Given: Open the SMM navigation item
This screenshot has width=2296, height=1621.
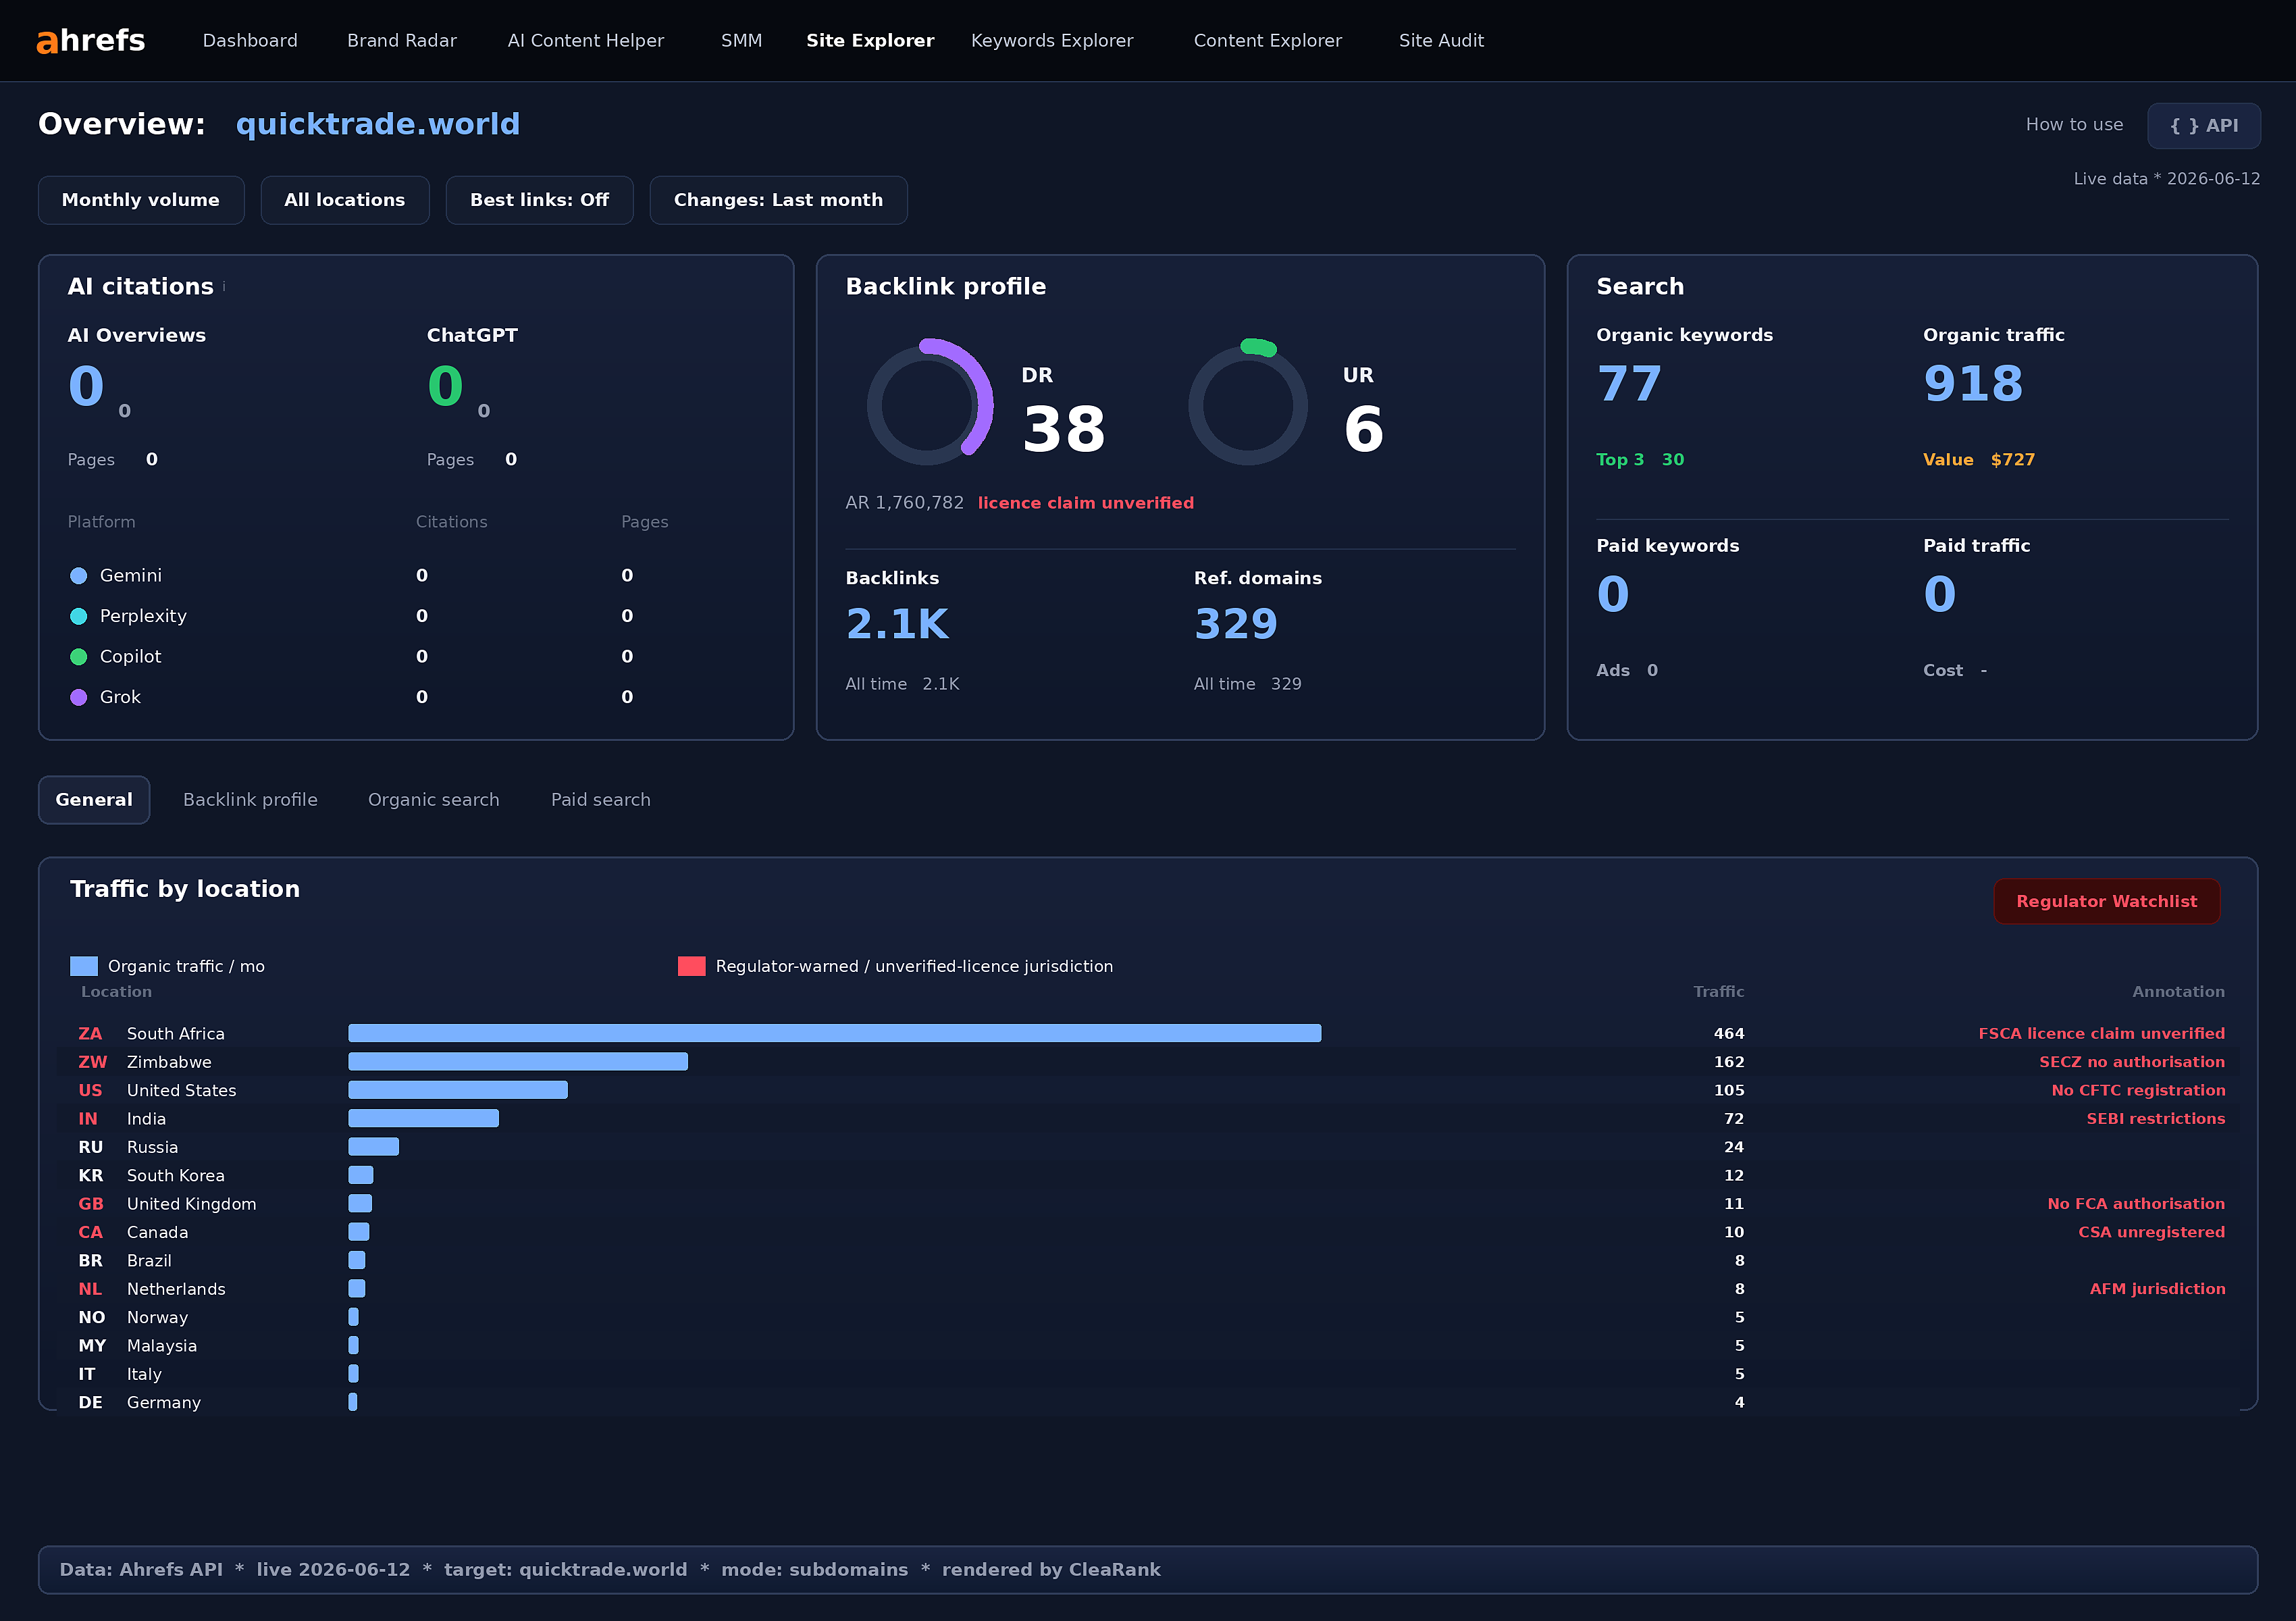Looking at the screenshot, I should pyautogui.click(x=741, y=41).
